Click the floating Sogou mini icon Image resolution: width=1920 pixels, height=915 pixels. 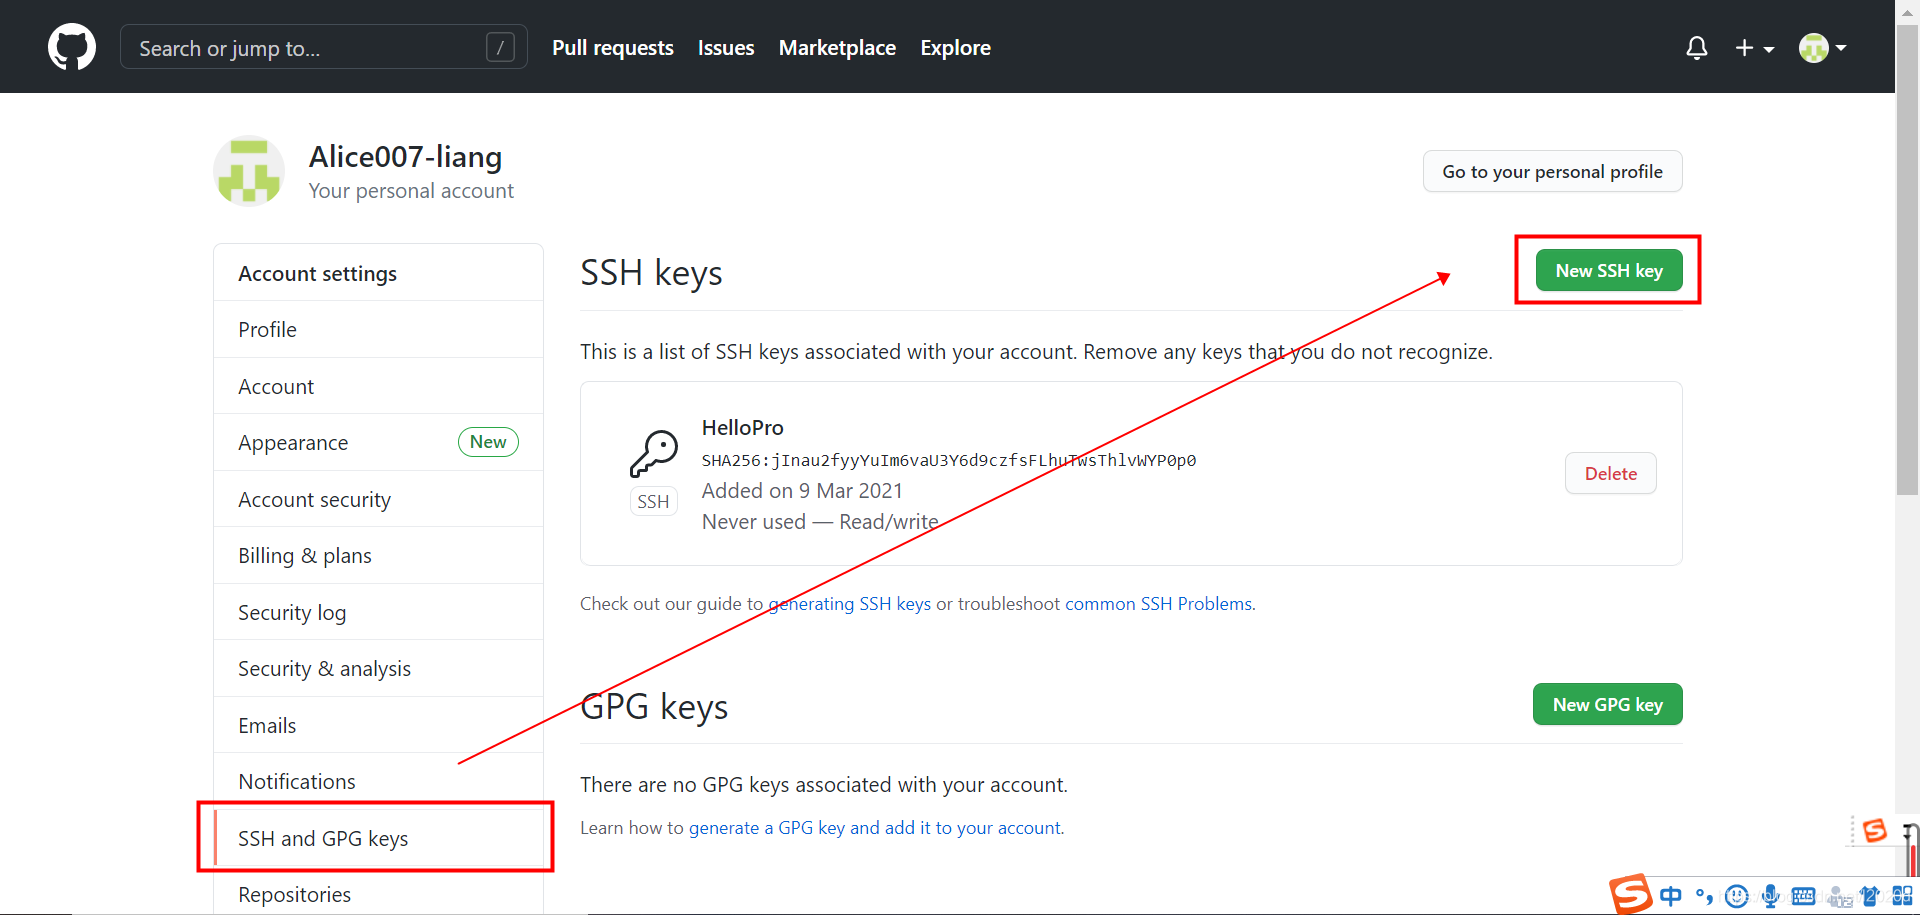[x=1874, y=830]
